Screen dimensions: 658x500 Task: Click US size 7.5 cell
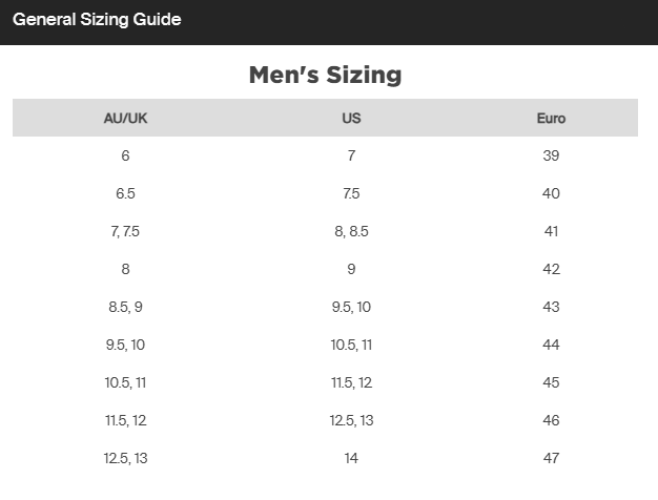[x=351, y=194]
